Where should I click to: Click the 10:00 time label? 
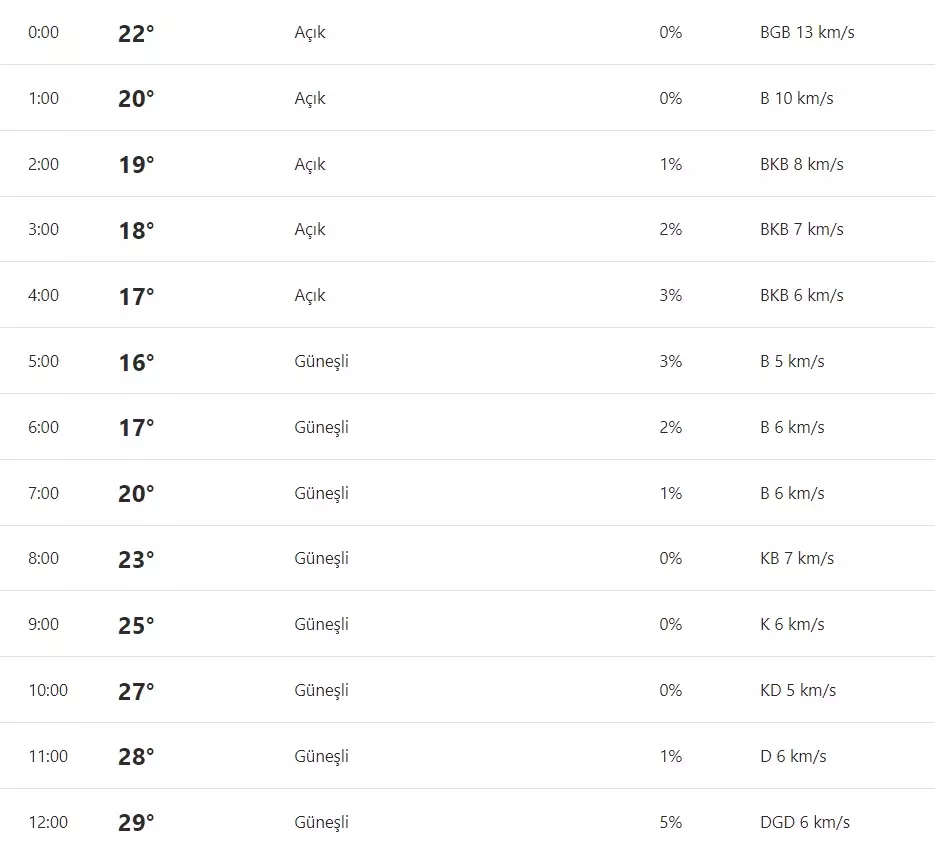pyautogui.click(x=48, y=690)
